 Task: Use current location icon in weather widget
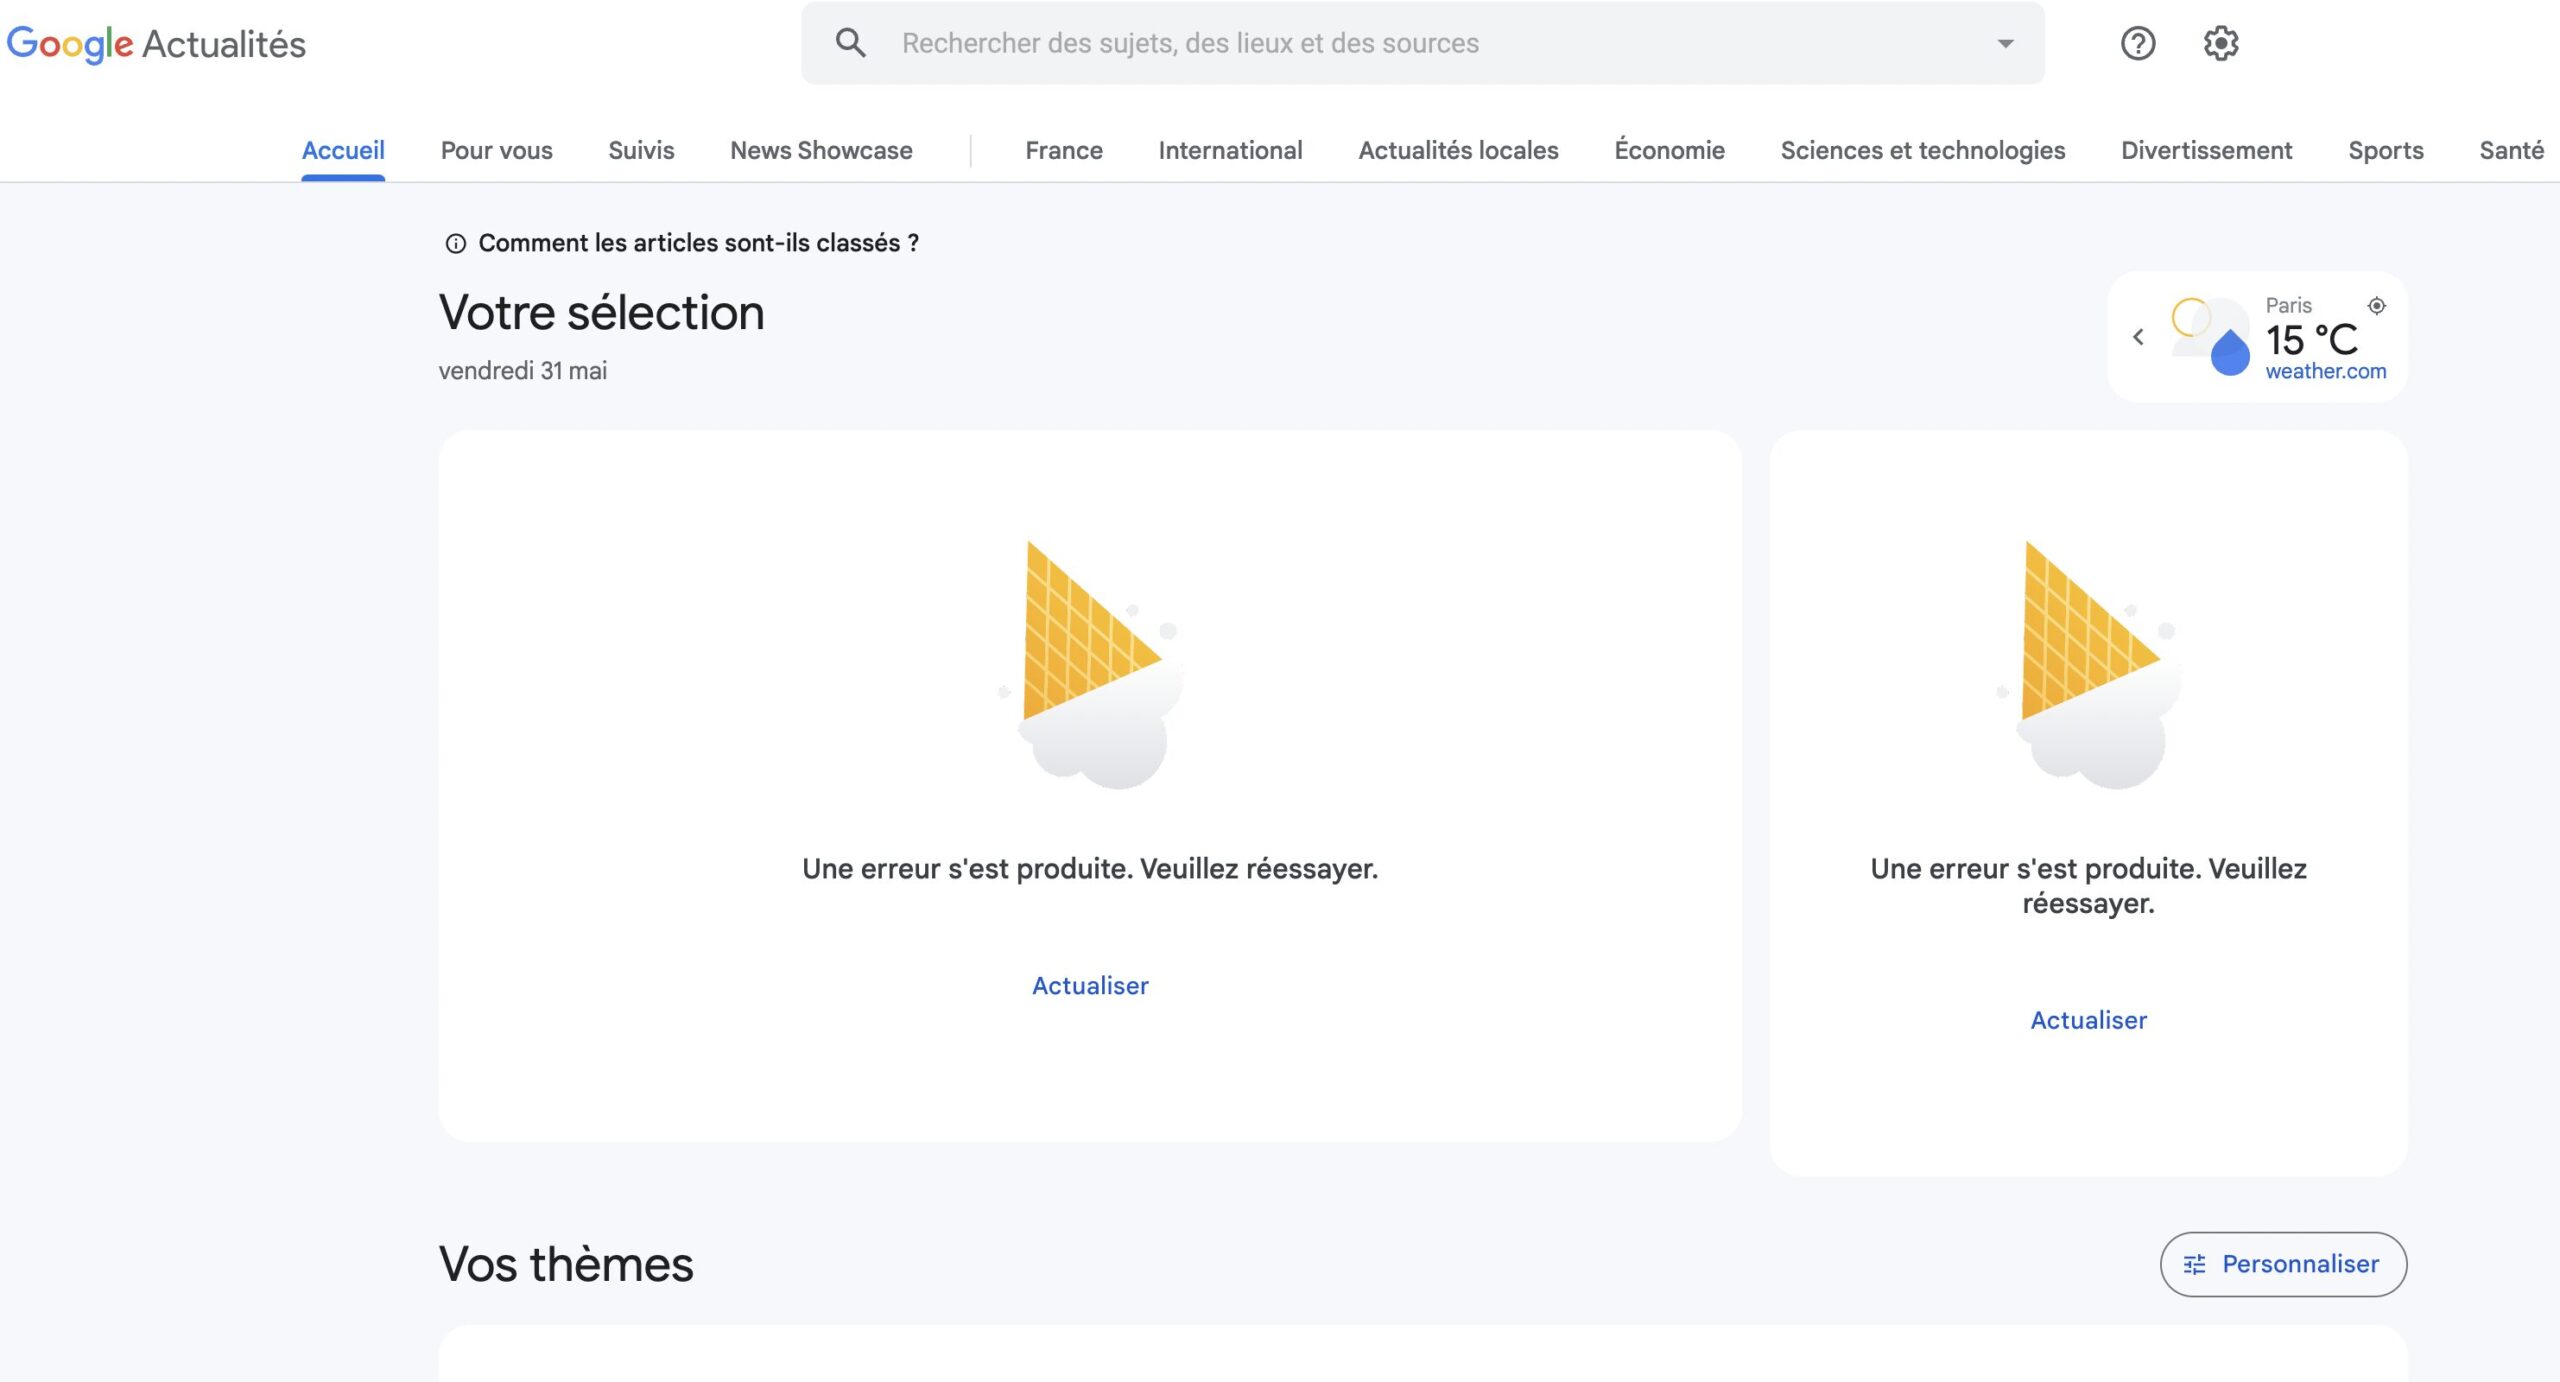point(2377,306)
